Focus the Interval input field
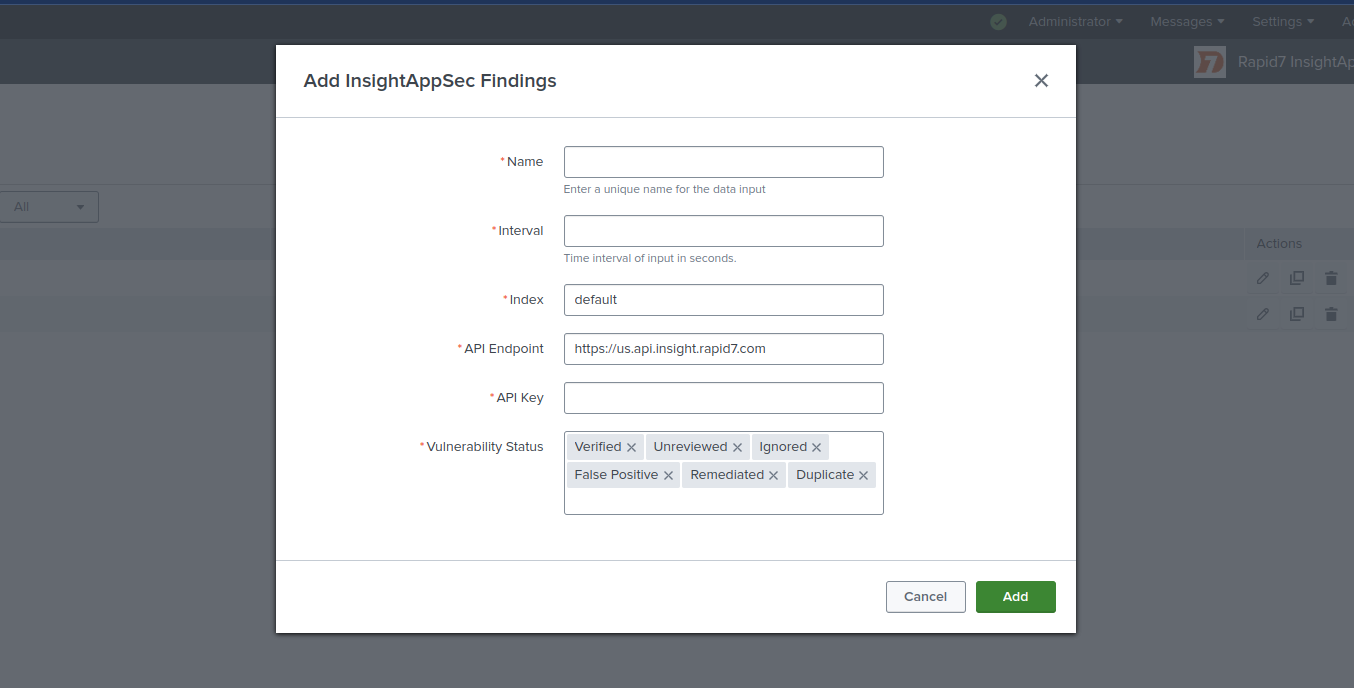The height and width of the screenshot is (688, 1354). [x=724, y=231]
